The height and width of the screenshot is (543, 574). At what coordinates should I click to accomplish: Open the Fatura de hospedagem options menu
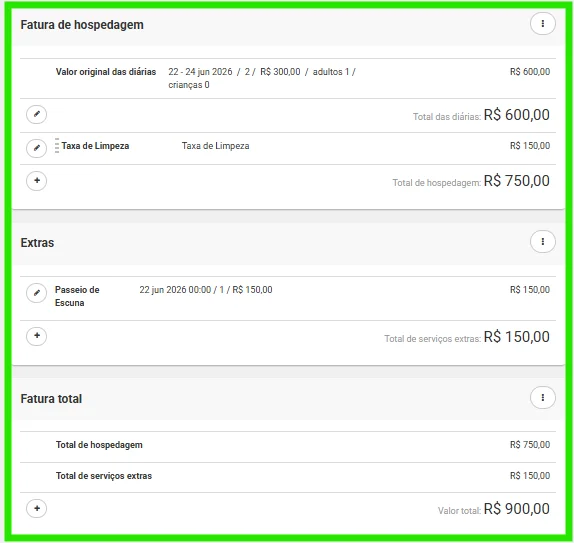(x=543, y=24)
